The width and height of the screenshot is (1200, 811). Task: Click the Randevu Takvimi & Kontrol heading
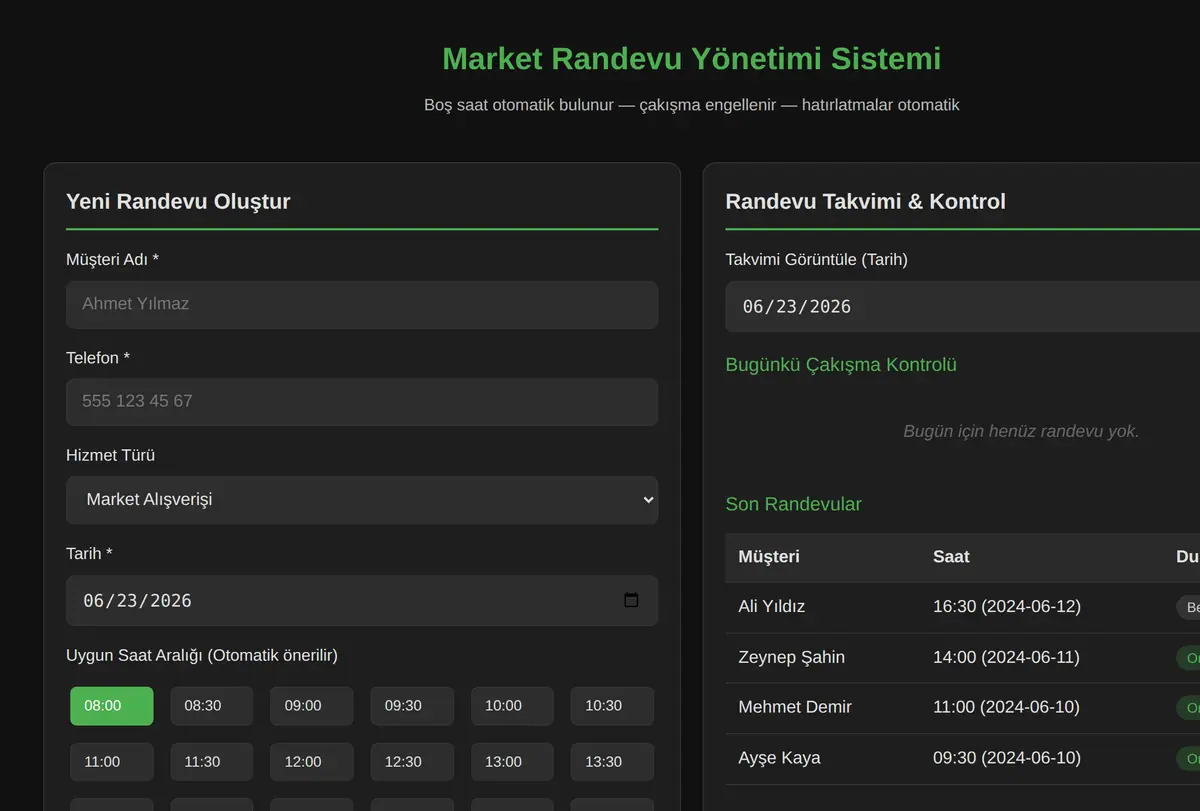pyautogui.click(x=865, y=201)
